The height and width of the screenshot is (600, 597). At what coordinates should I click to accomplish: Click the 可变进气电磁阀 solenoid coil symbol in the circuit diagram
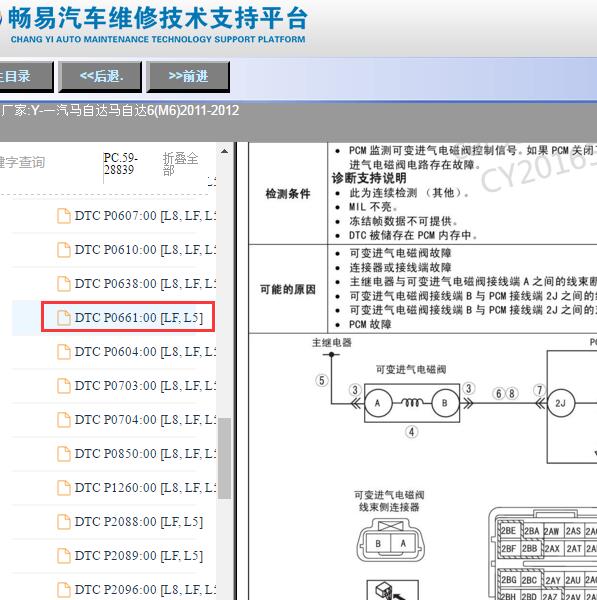(412, 403)
